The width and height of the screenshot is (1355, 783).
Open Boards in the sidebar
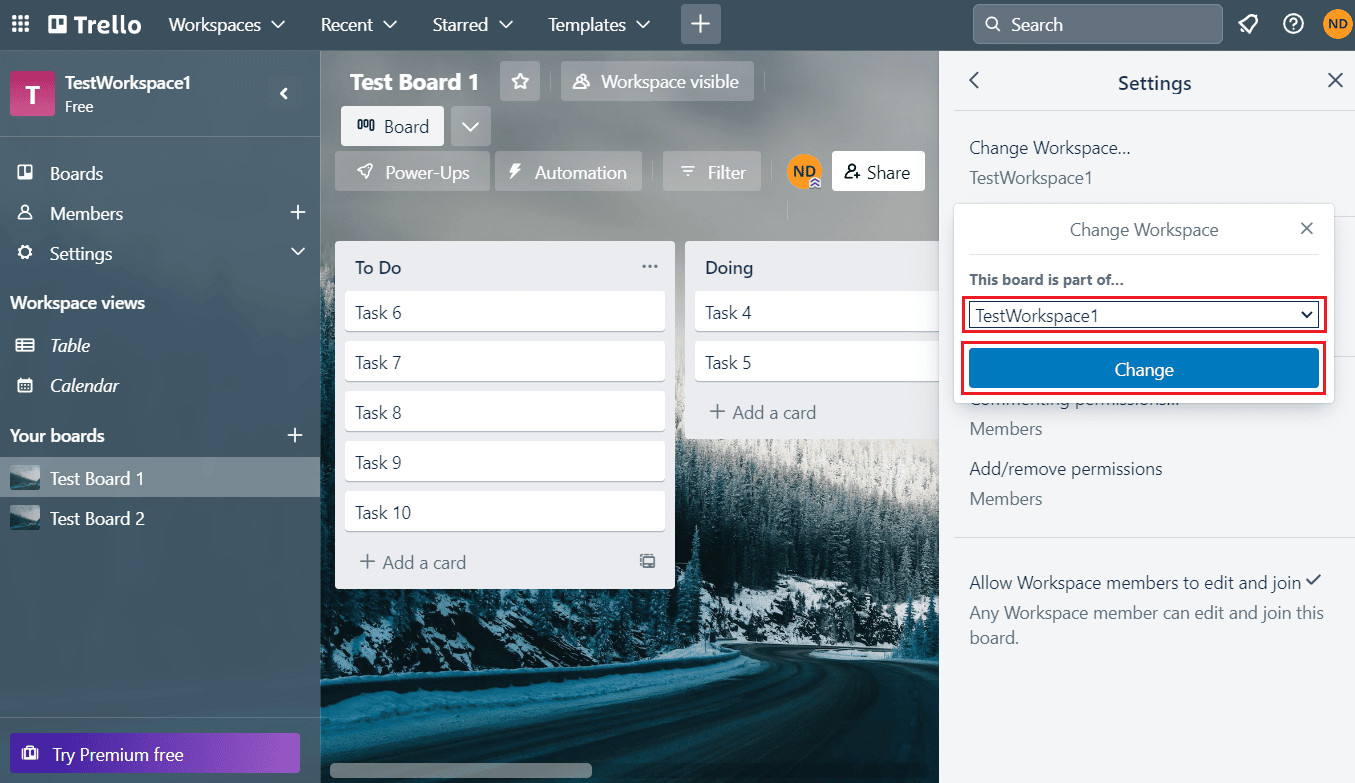[x=76, y=173]
